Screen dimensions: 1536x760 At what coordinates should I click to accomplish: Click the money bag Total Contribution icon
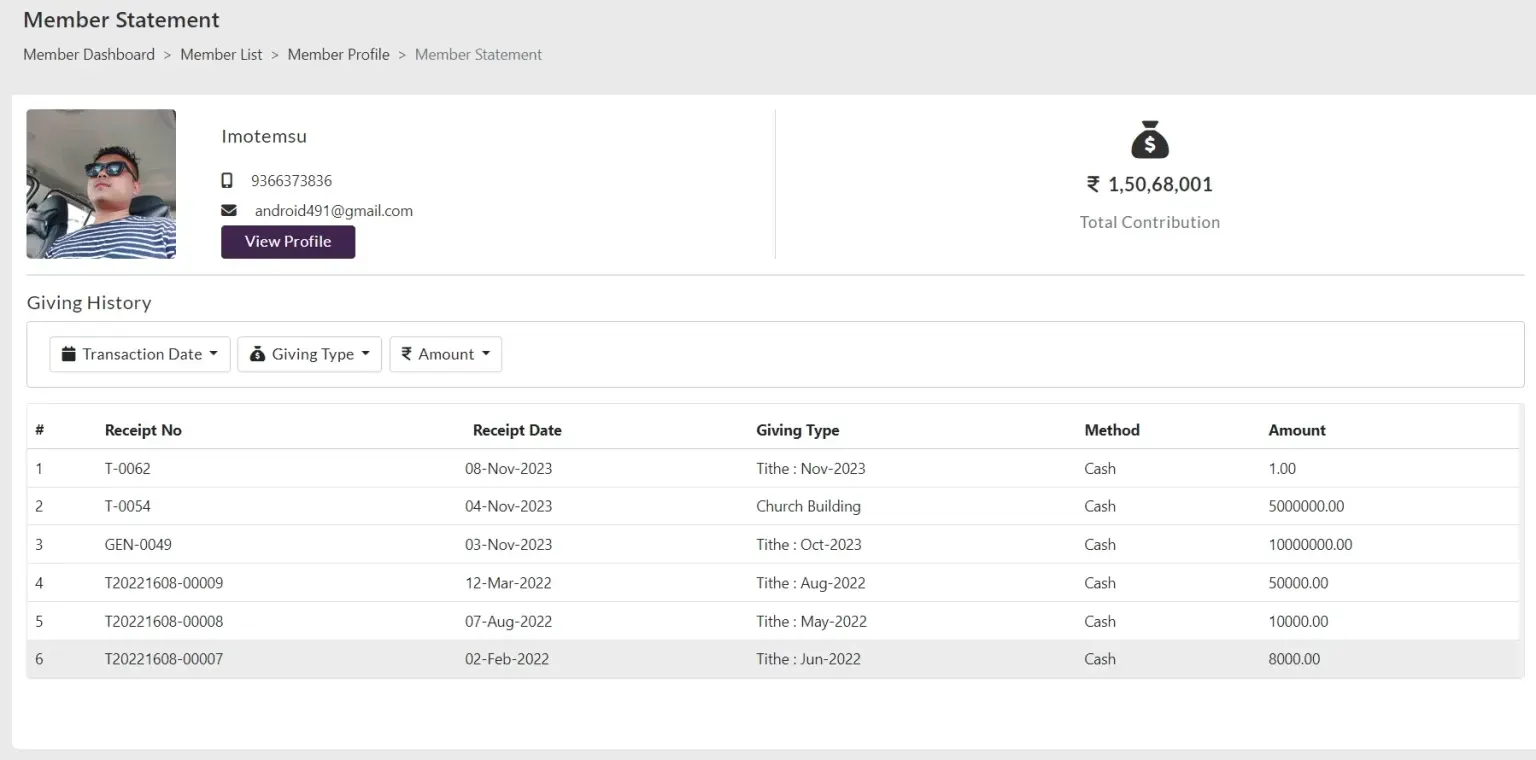(x=1149, y=140)
